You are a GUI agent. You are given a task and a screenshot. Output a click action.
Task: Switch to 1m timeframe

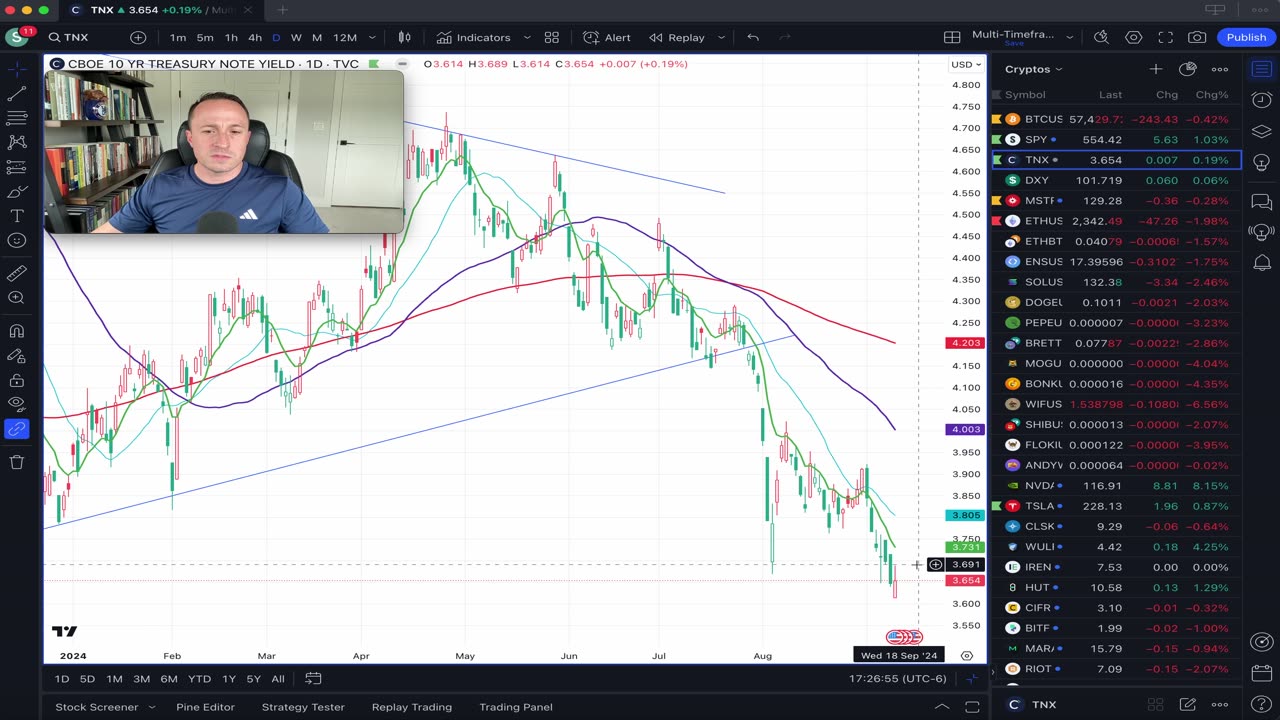pyautogui.click(x=178, y=37)
